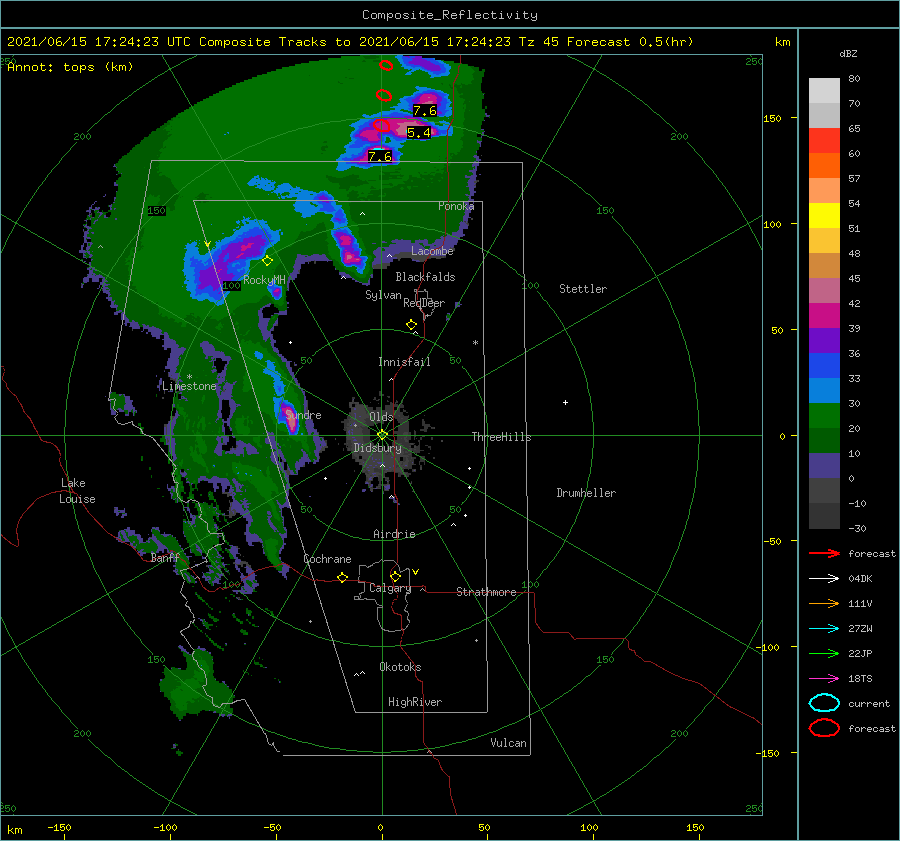Click the RockyMH label
The width and height of the screenshot is (900, 841).
point(264,280)
